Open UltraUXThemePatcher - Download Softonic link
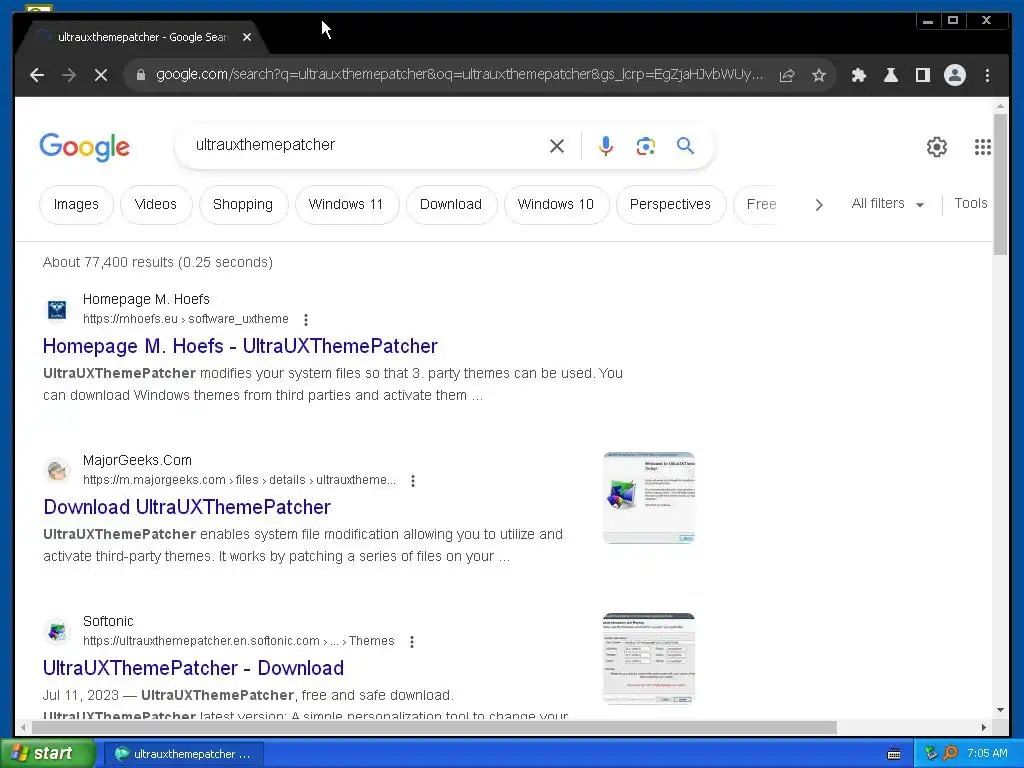The height and width of the screenshot is (768, 1024). pos(193,668)
